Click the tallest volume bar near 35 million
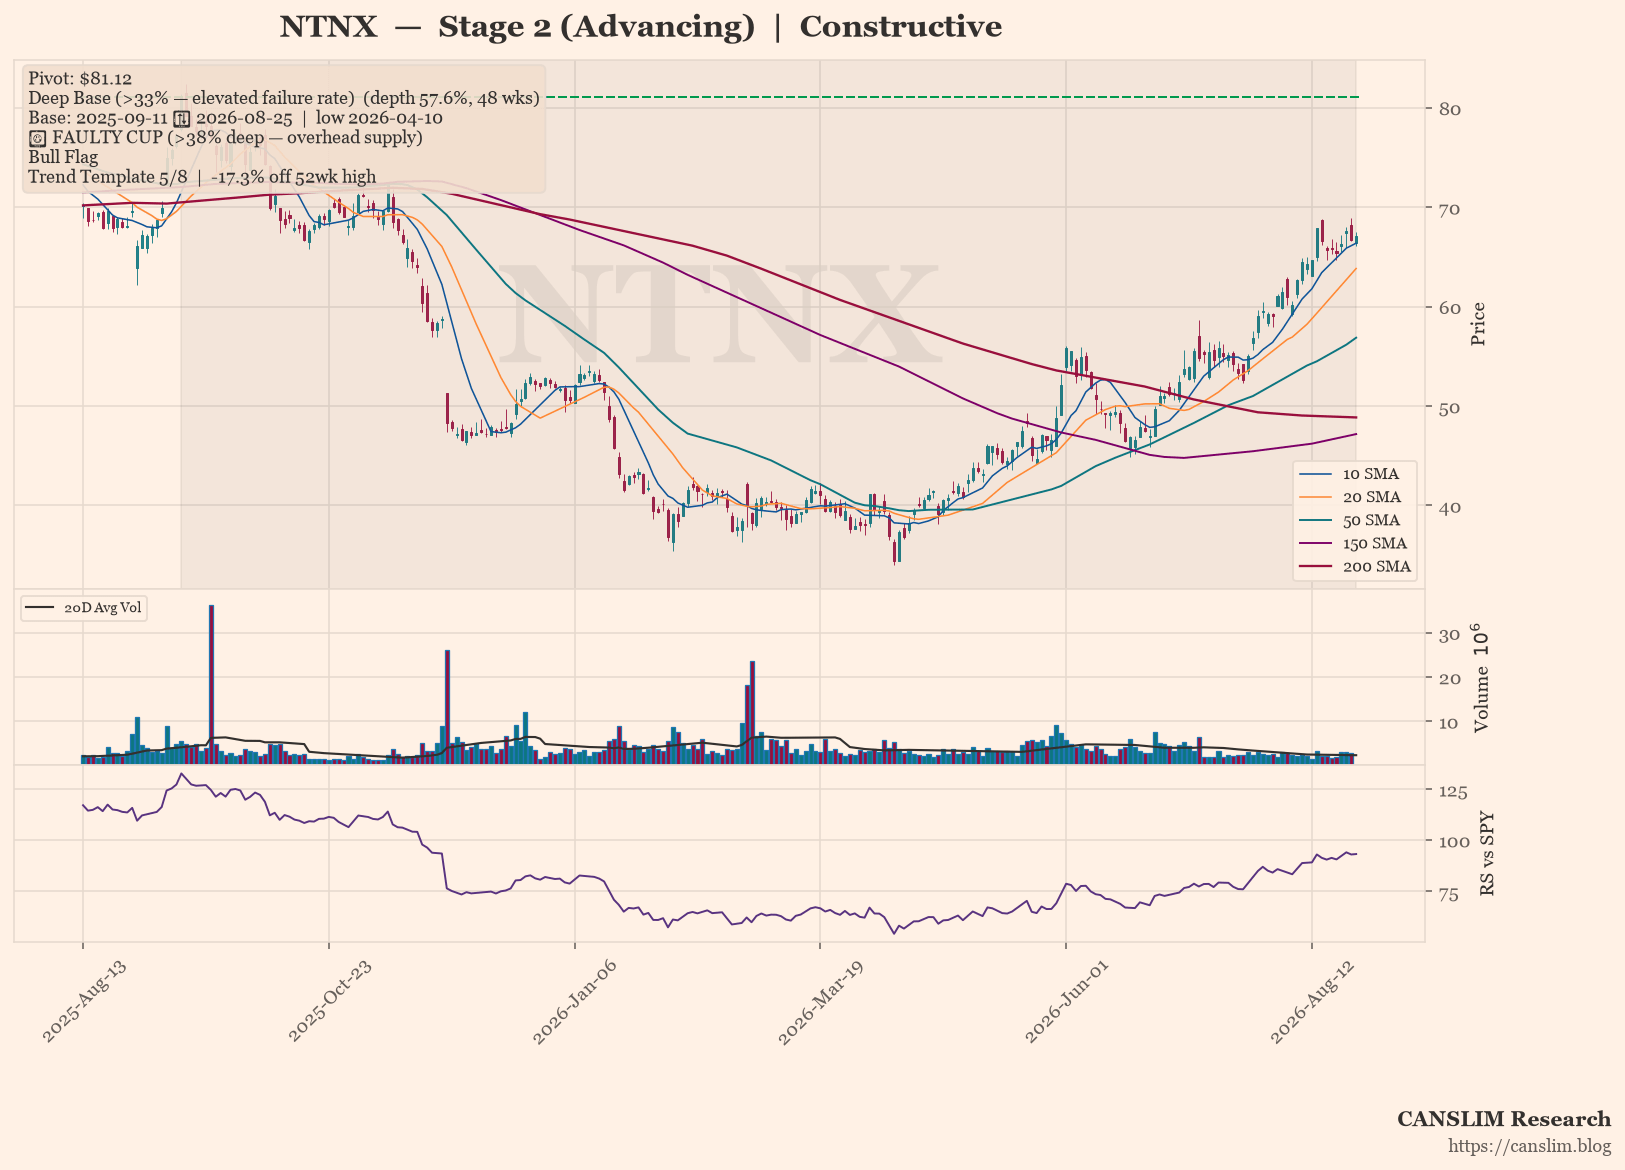This screenshot has height=1170, width=1625. [211, 684]
